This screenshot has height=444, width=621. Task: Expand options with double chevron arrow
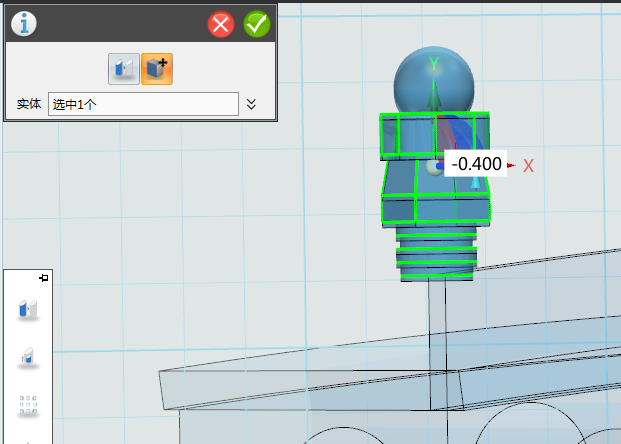point(252,104)
